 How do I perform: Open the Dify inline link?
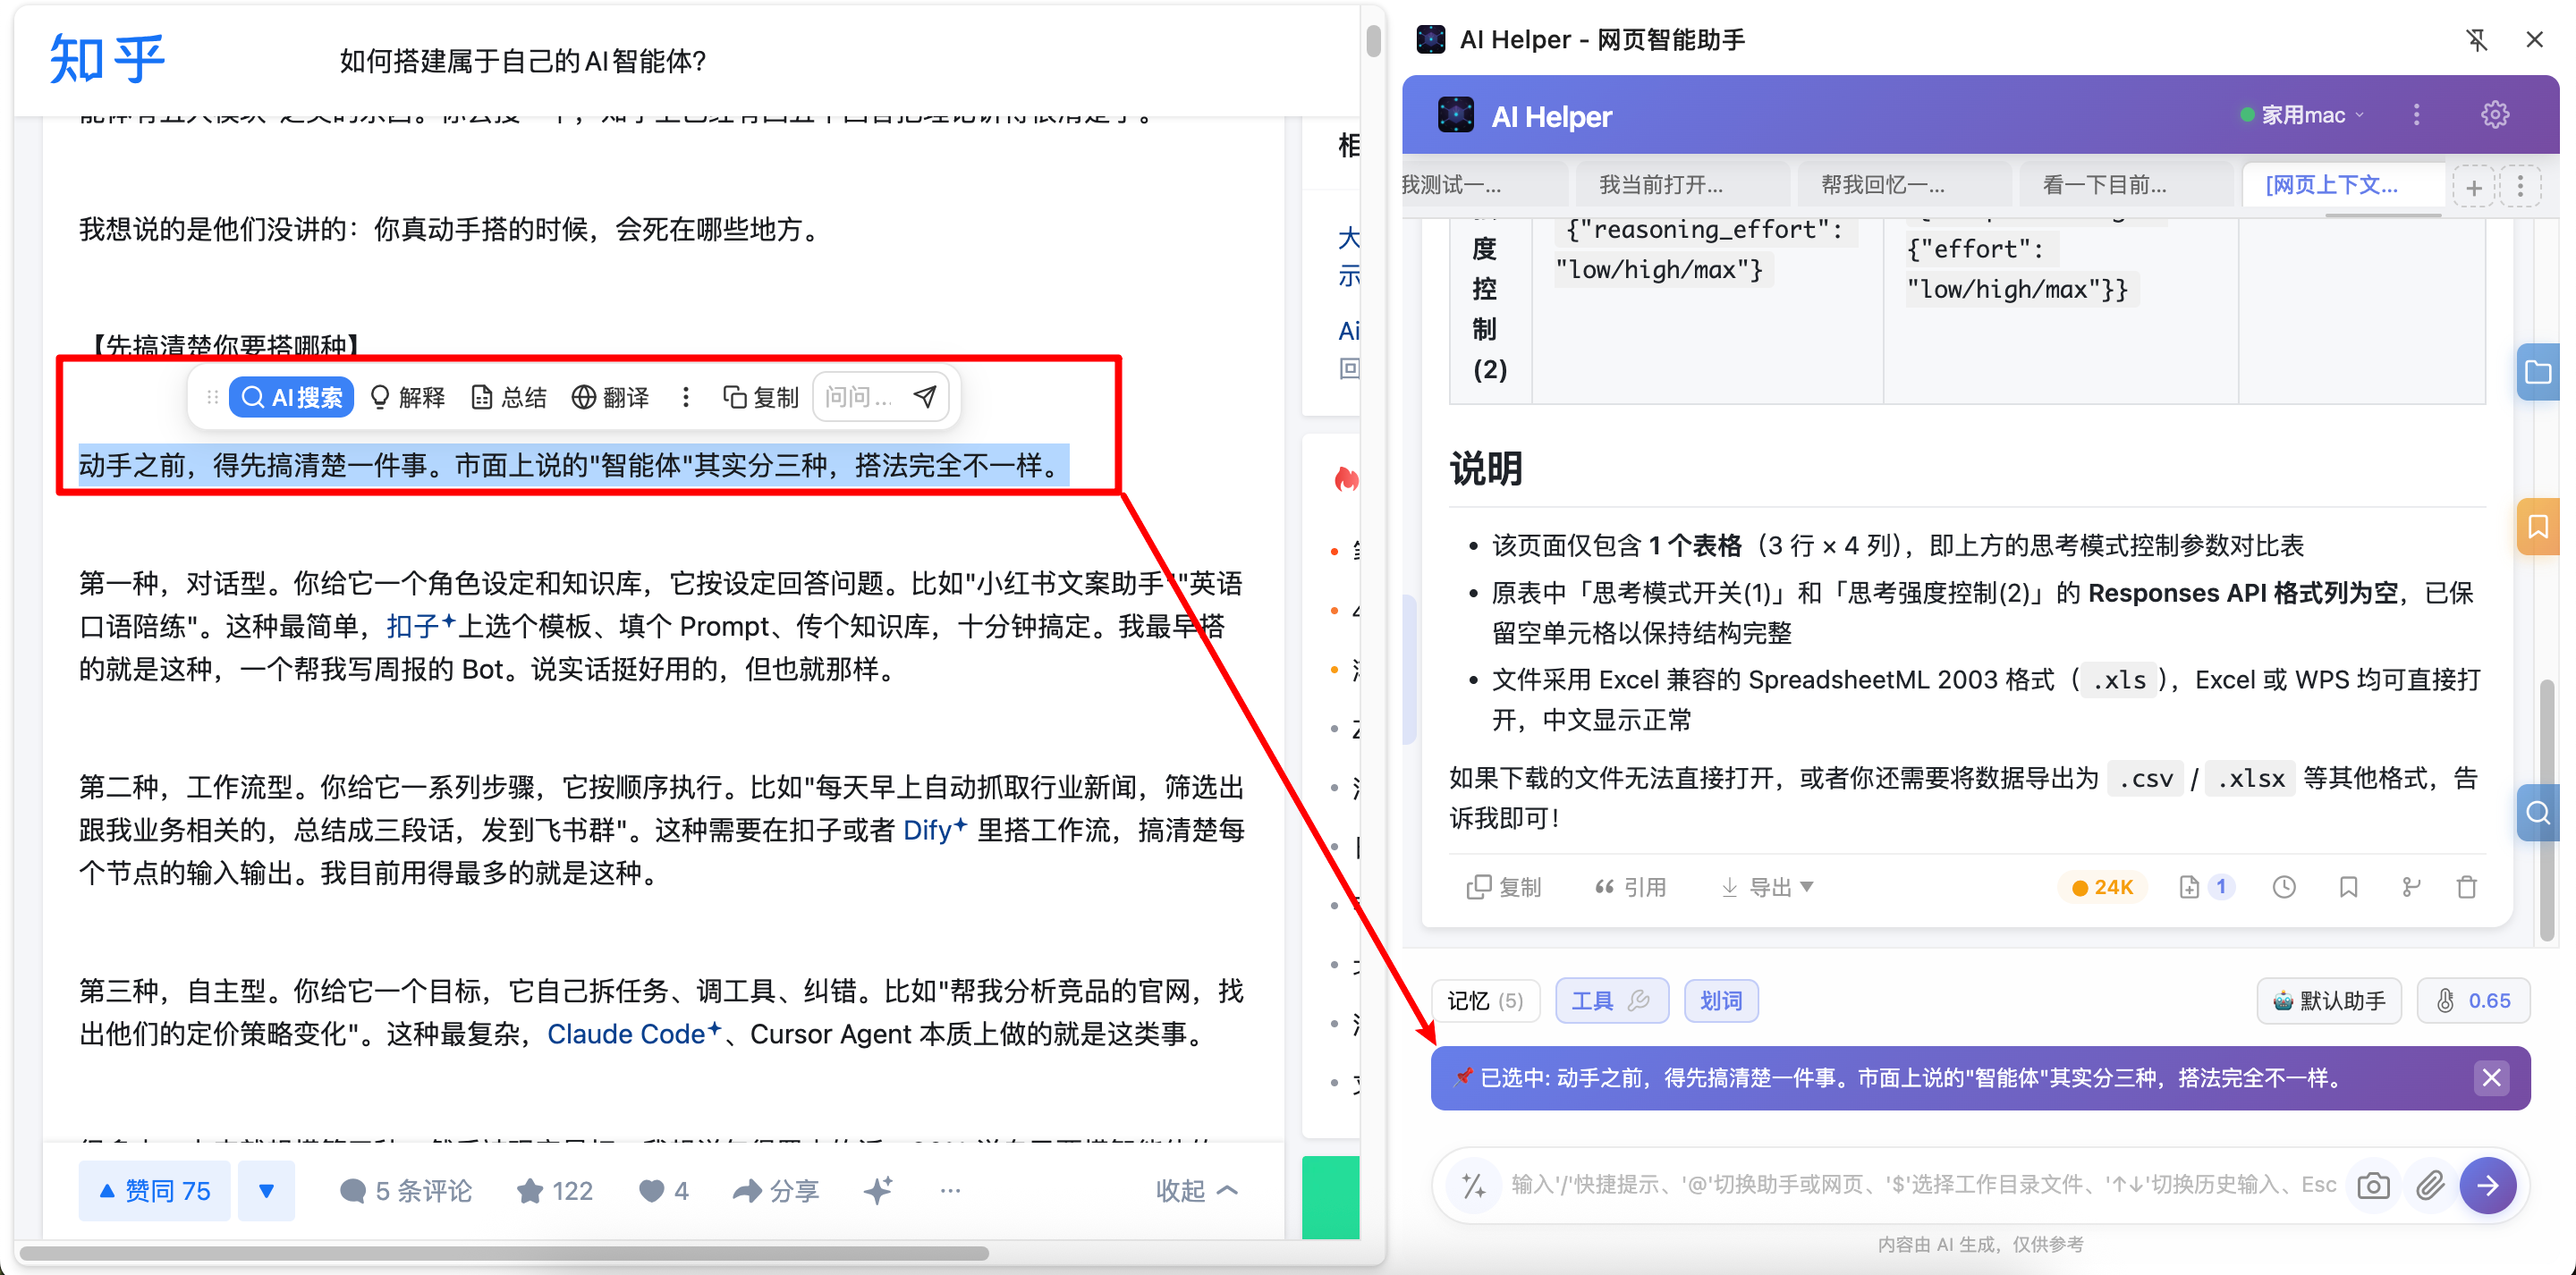pos(934,830)
